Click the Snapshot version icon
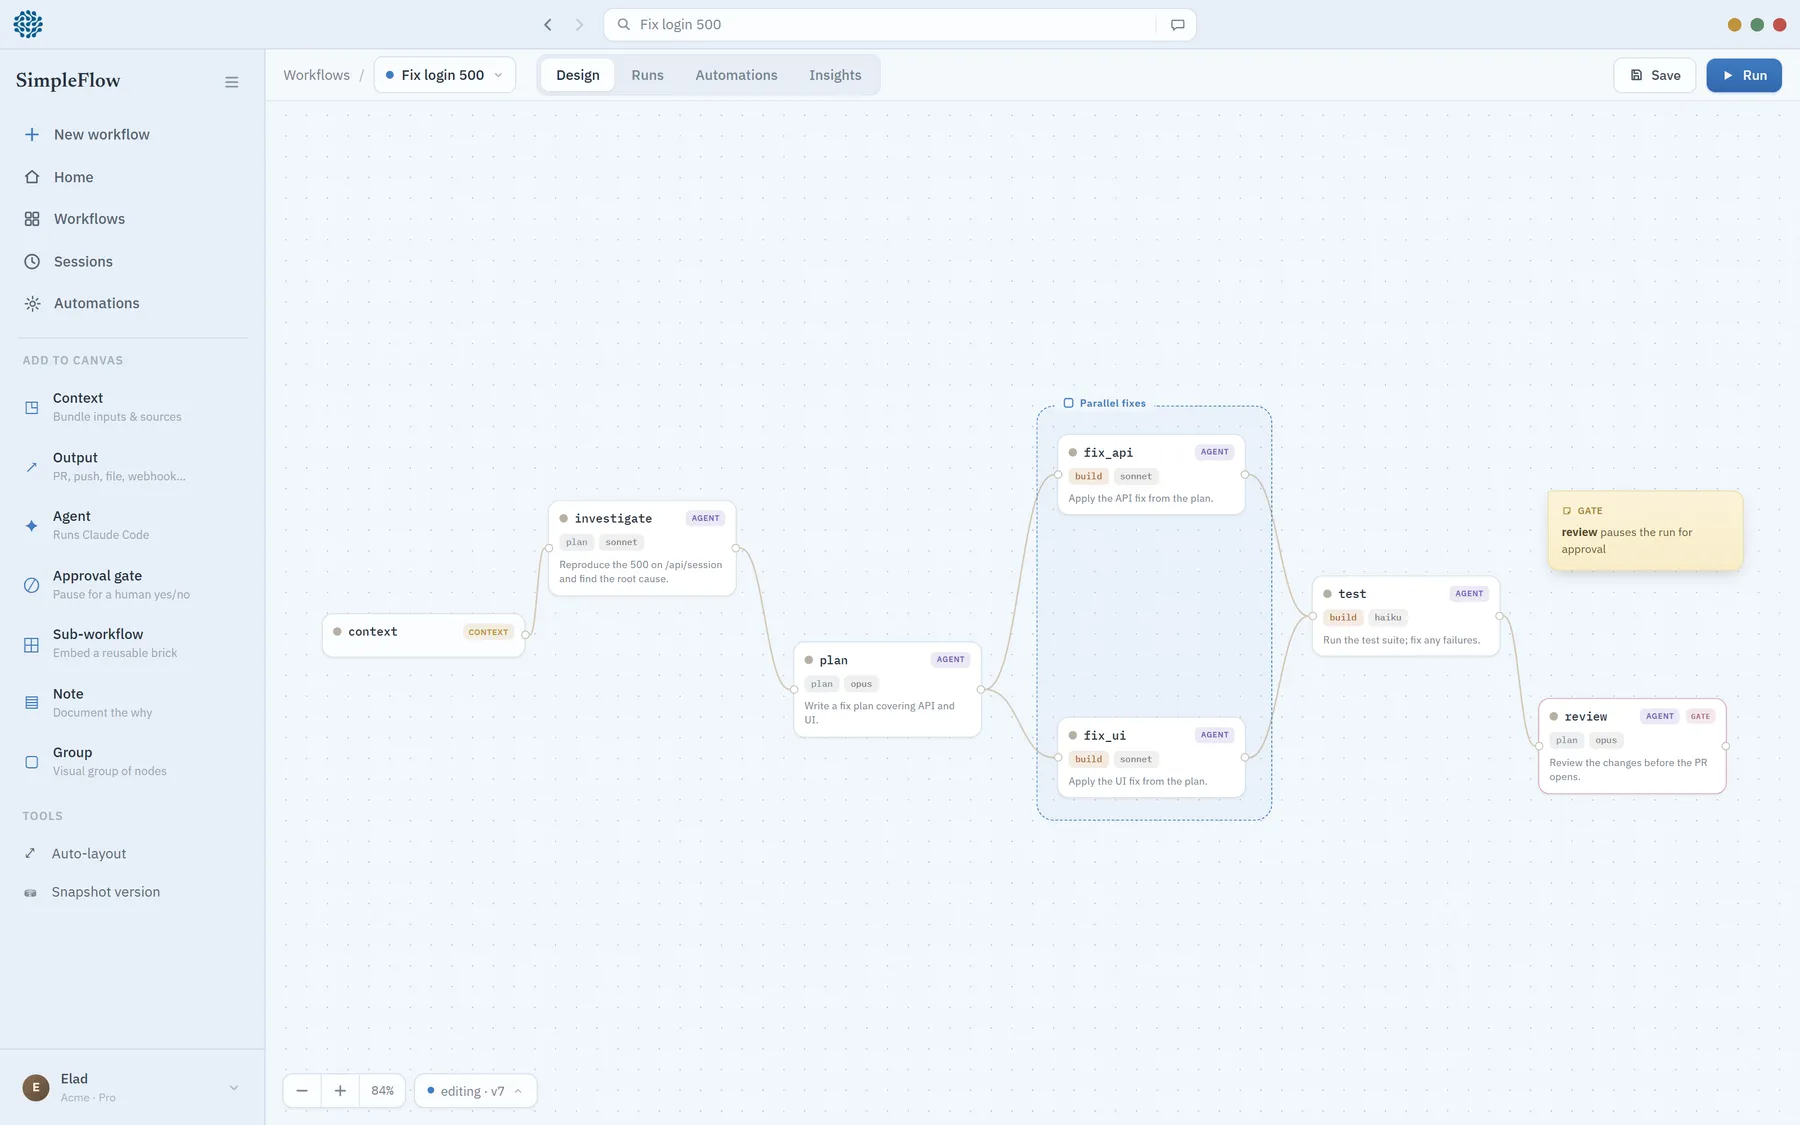The height and width of the screenshot is (1125, 1800). click(x=30, y=892)
